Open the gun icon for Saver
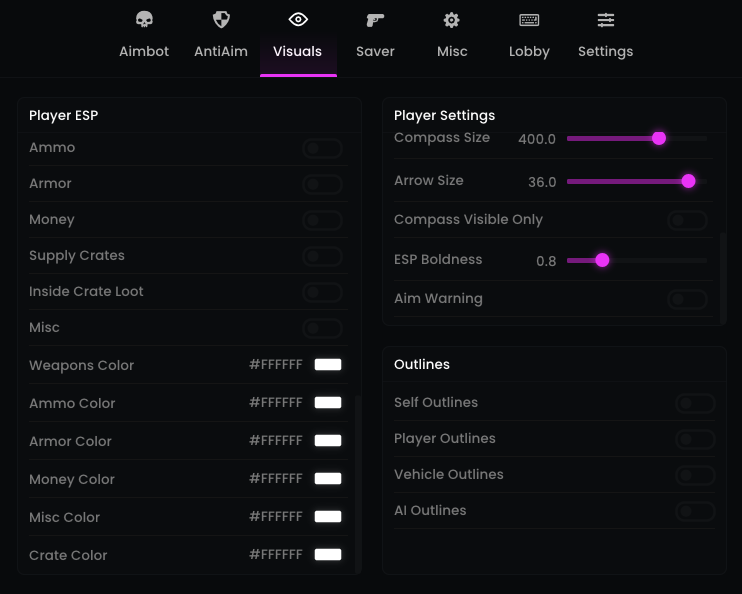This screenshot has width=742, height=594. pyautogui.click(x=375, y=20)
